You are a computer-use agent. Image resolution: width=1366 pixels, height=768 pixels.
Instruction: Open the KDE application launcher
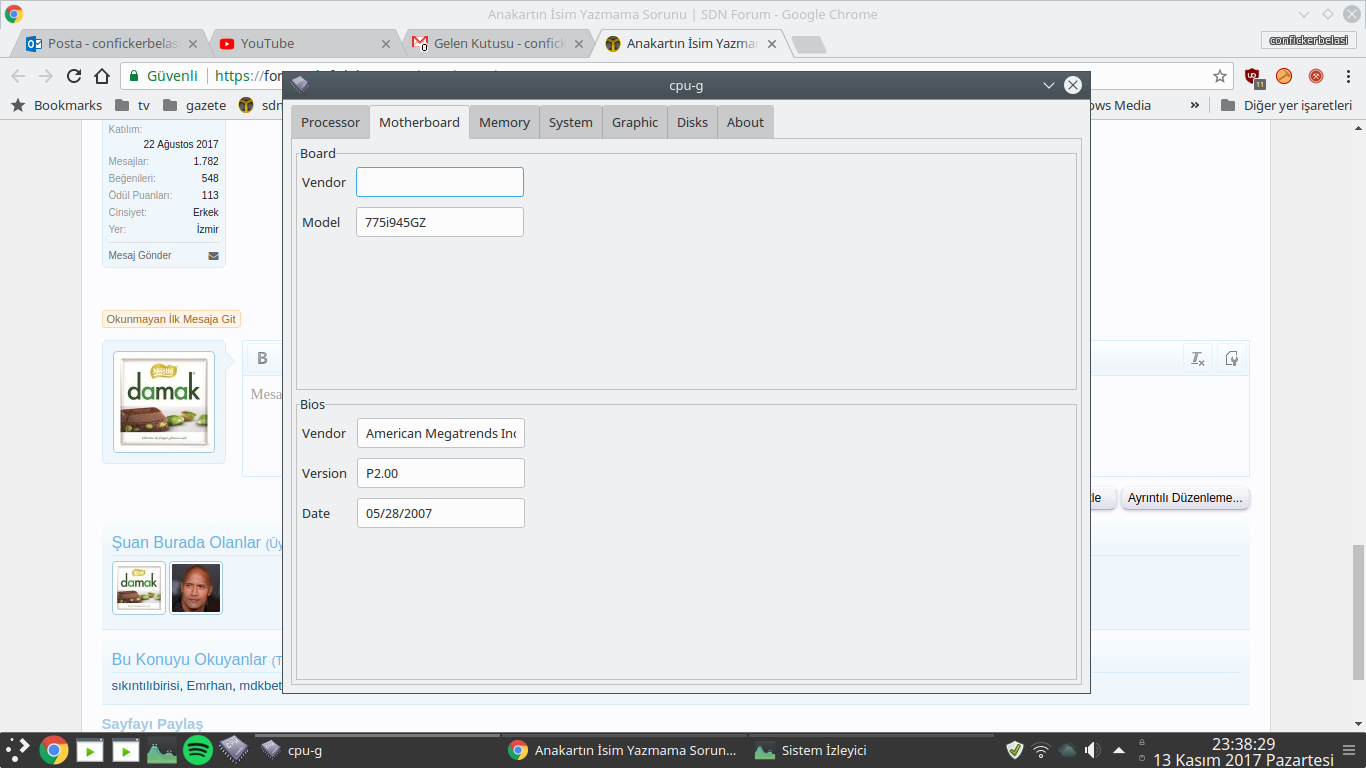pos(18,750)
